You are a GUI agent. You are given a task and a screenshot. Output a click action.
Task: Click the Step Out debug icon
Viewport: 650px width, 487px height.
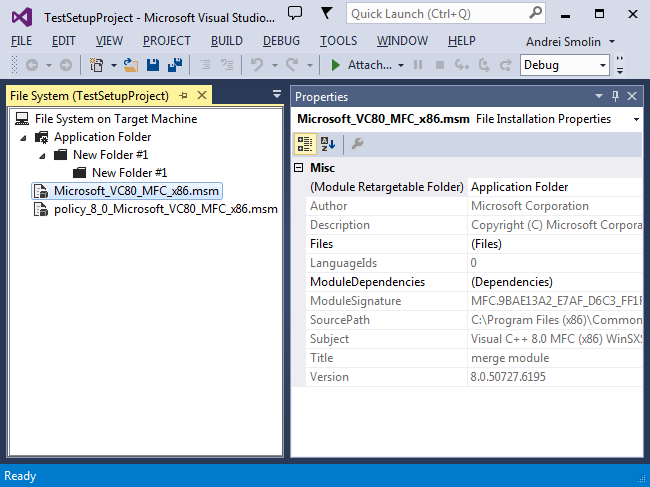tap(505, 65)
